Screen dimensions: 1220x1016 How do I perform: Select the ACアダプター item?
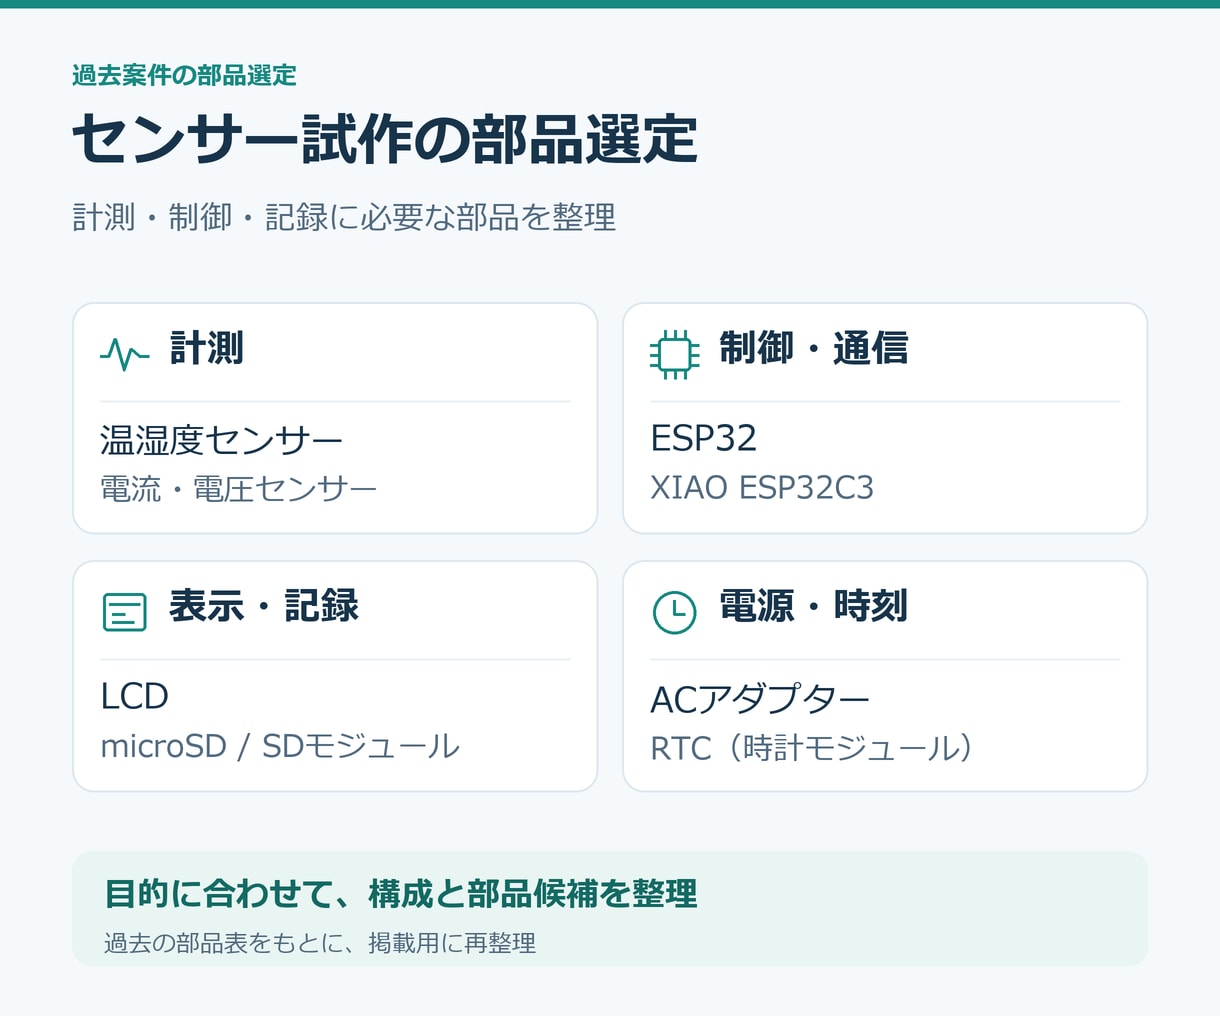tap(760, 698)
